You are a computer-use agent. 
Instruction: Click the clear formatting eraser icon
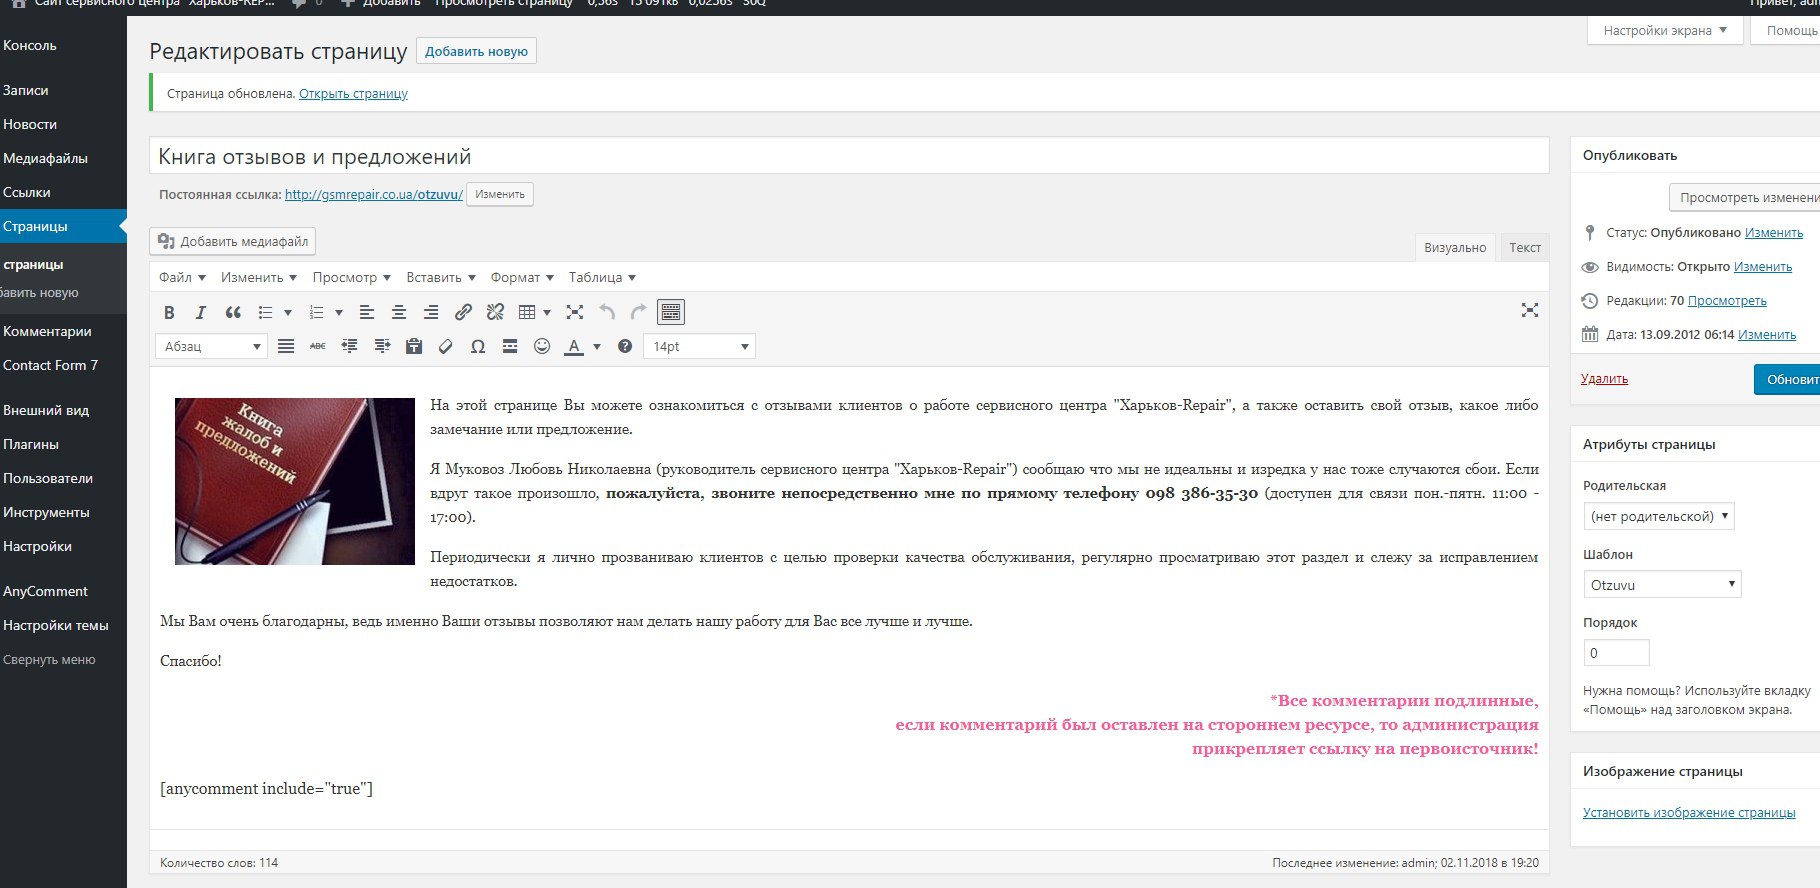click(446, 347)
